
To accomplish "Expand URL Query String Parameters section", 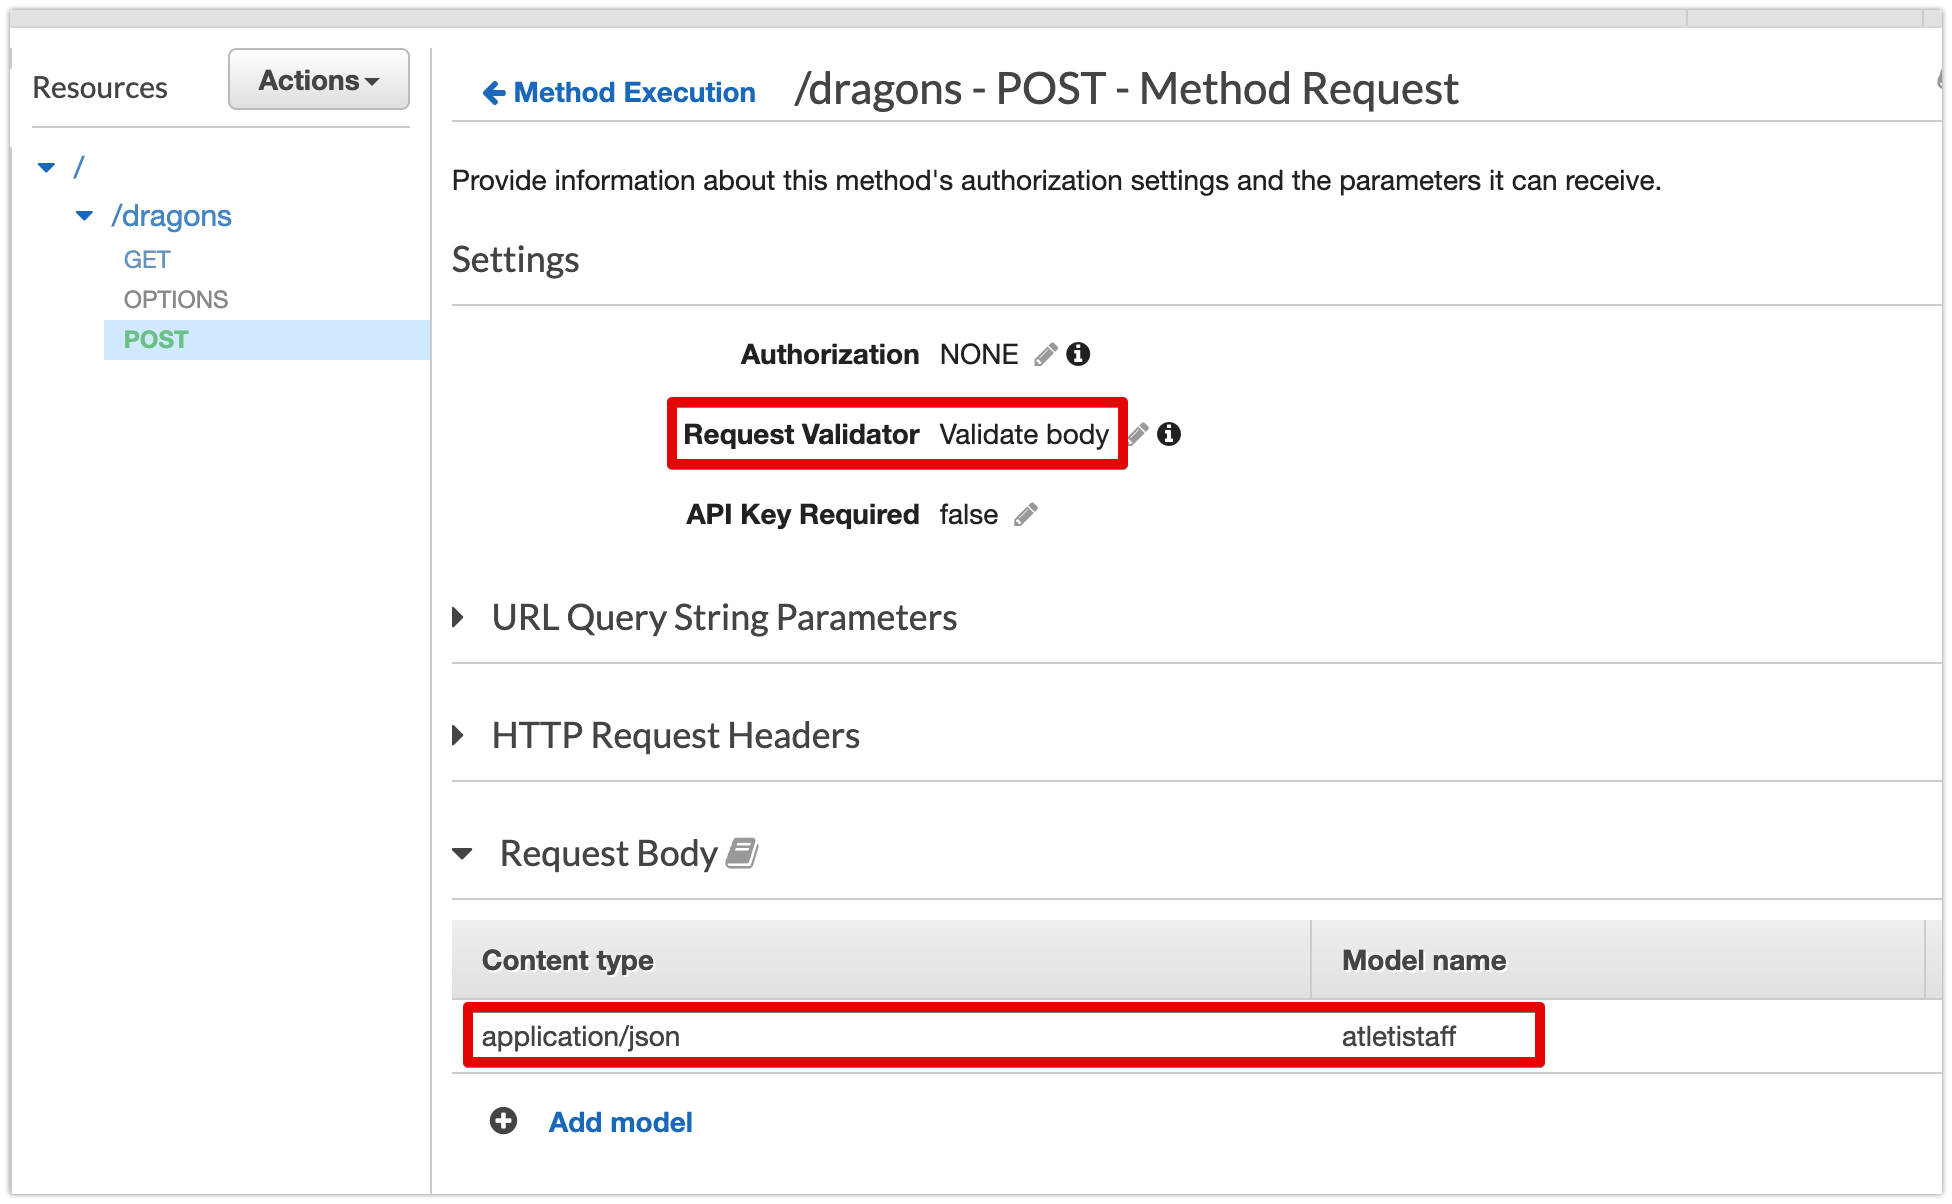I will [x=459, y=617].
